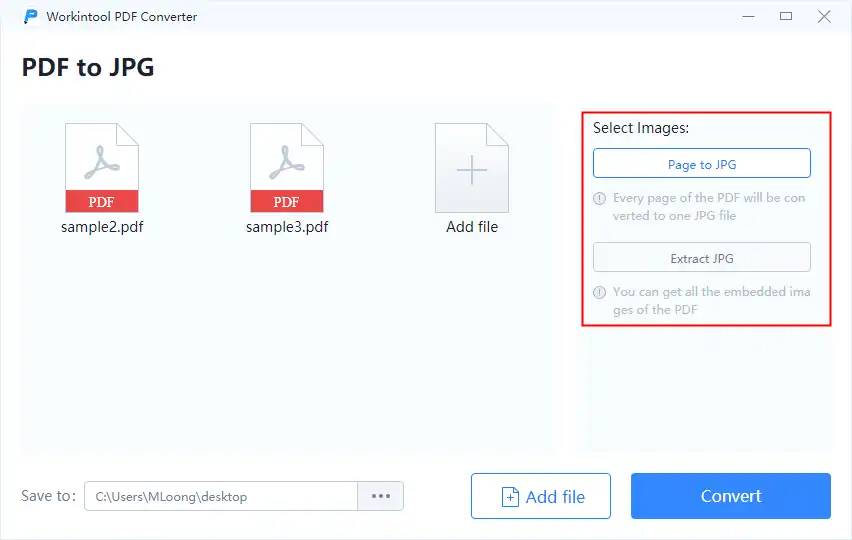Screen dimensions: 852x540
Task: Click the sample3.pdf file name
Action: (287, 227)
